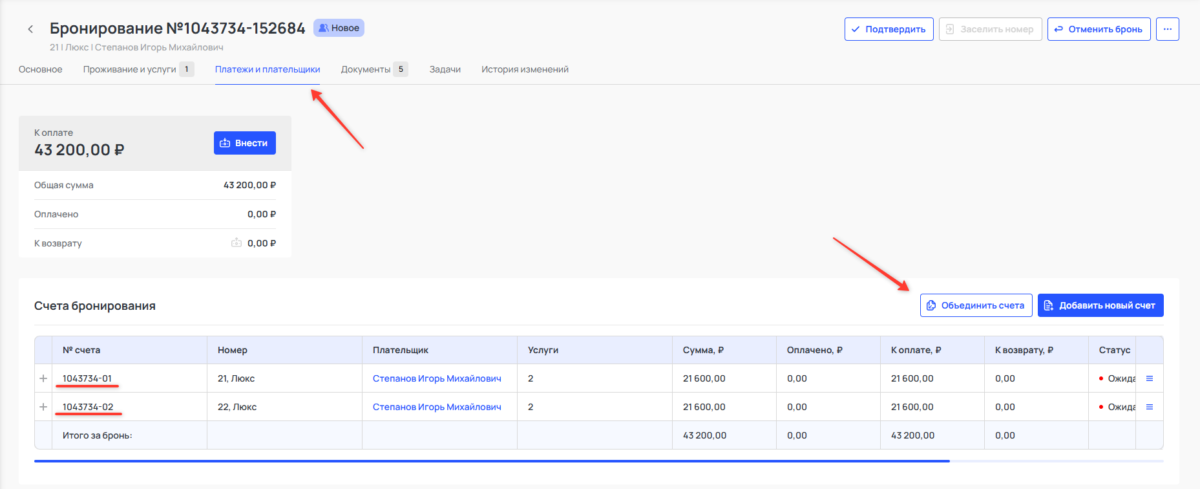Click the Объединить счета button

pyautogui.click(x=976, y=305)
